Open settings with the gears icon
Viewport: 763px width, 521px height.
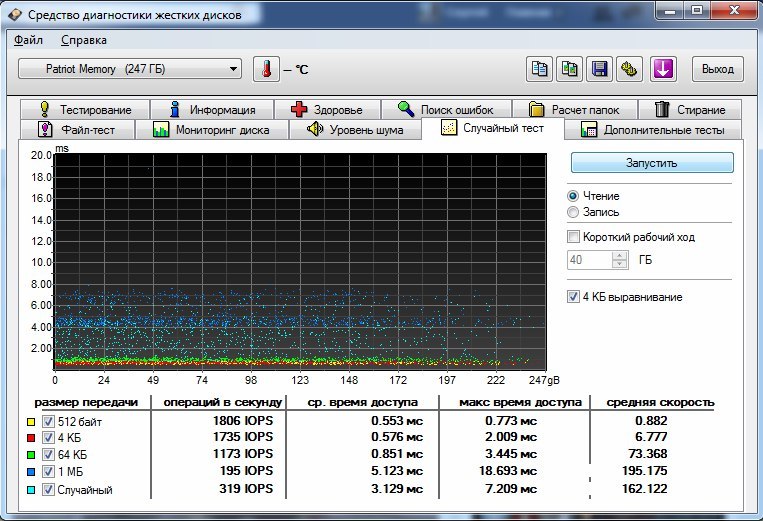(x=629, y=69)
